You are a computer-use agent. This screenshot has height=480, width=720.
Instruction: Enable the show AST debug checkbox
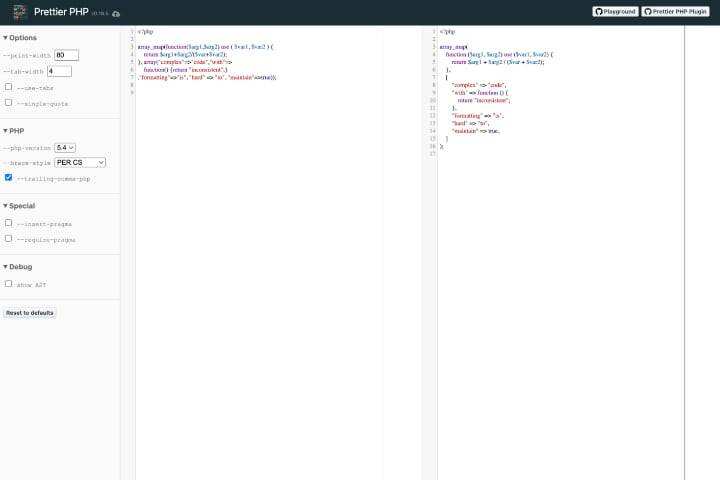pyautogui.click(x=9, y=284)
